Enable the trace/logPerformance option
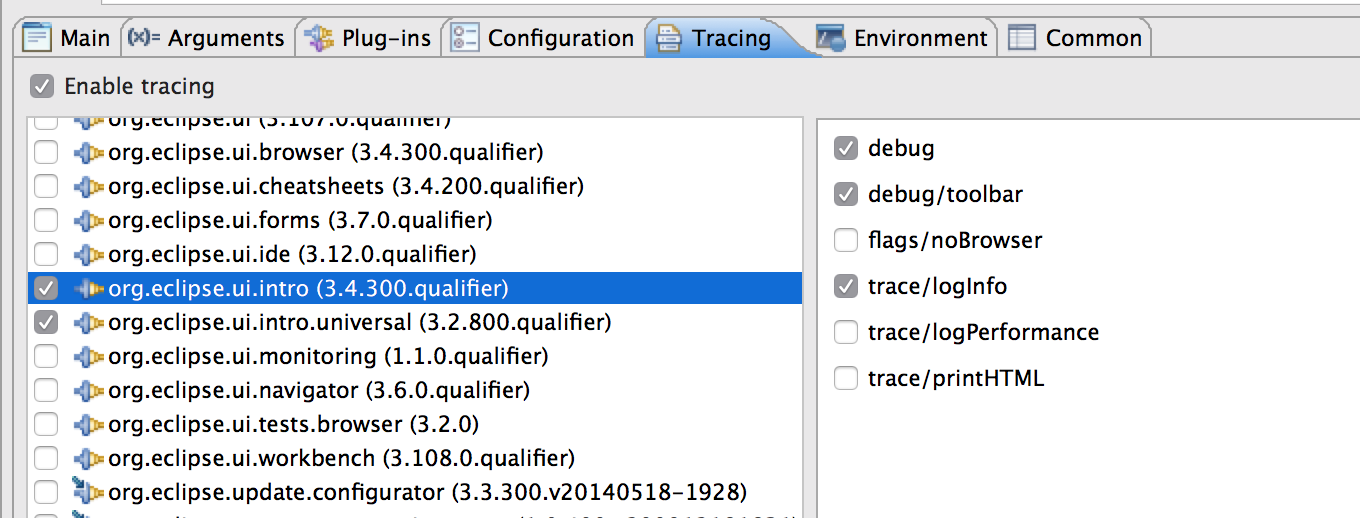 [x=846, y=333]
